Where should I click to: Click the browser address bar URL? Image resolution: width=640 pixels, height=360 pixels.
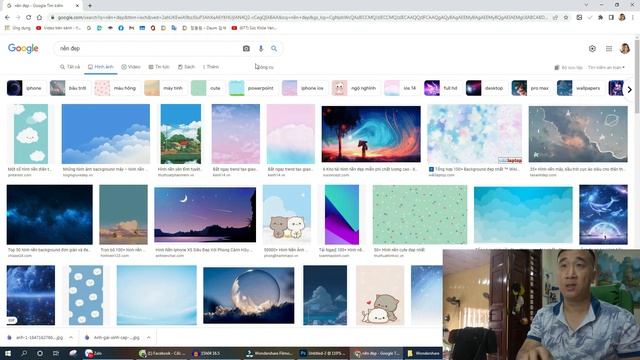[x=302, y=17]
